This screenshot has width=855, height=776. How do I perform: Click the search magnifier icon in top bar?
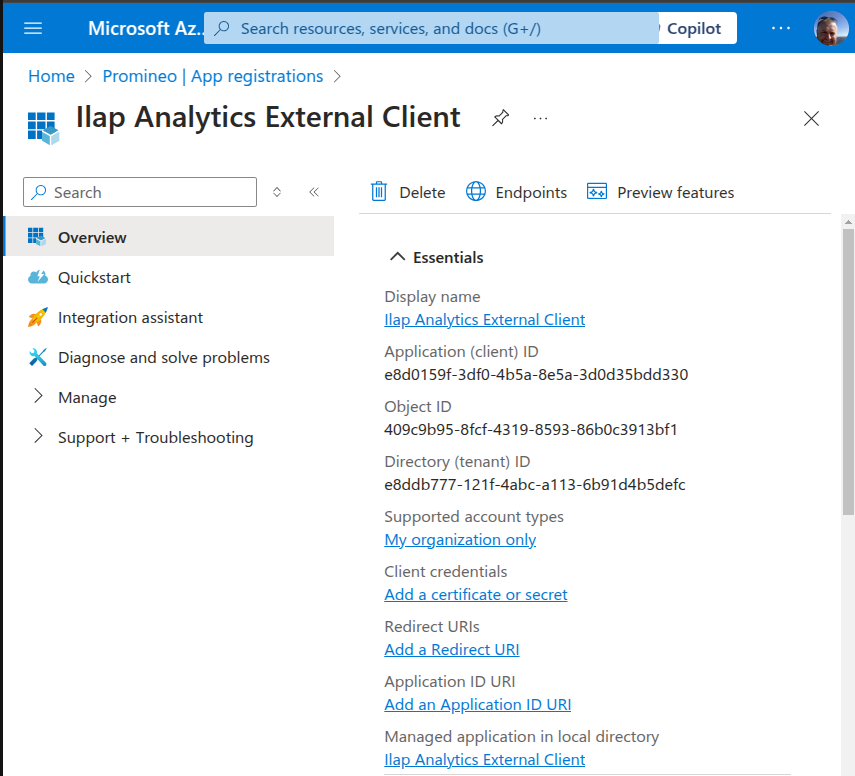[x=222, y=28]
